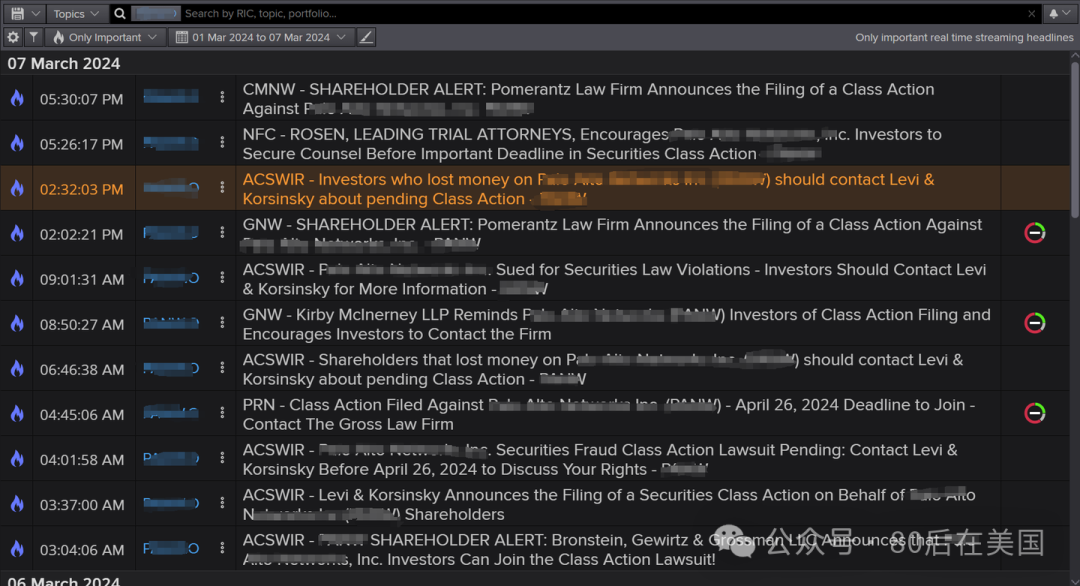Open the save icon dropdown arrow
Image resolution: width=1080 pixels, height=586 pixels.
(36, 13)
